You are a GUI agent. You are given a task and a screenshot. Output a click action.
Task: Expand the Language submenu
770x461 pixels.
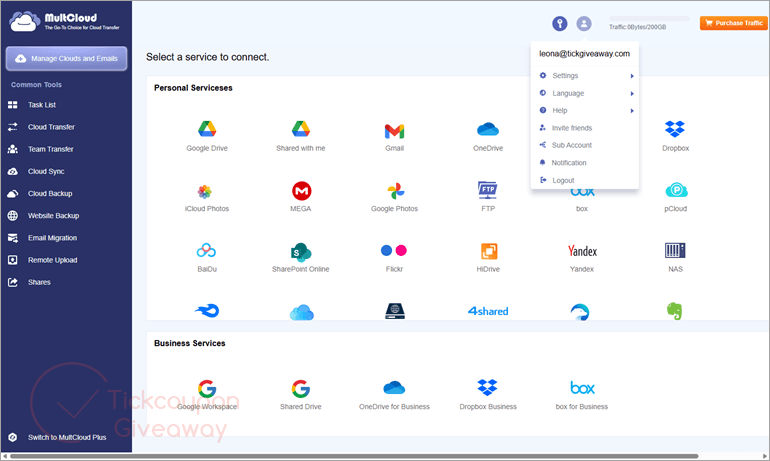(x=585, y=93)
